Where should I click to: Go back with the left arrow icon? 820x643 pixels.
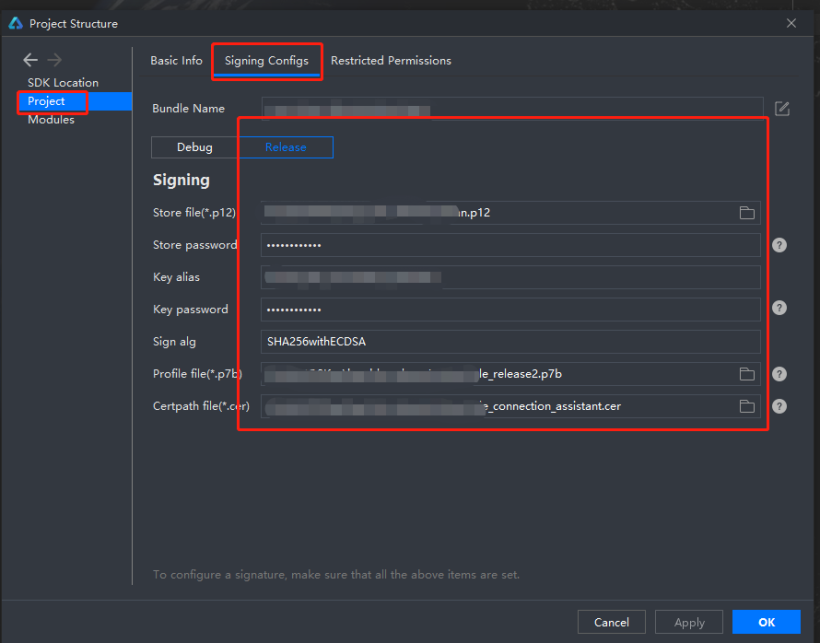click(x=30, y=60)
